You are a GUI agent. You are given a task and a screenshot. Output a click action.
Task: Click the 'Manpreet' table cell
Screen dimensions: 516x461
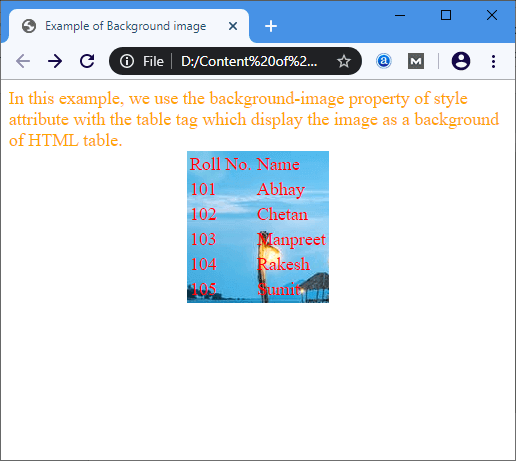point(291,239)
